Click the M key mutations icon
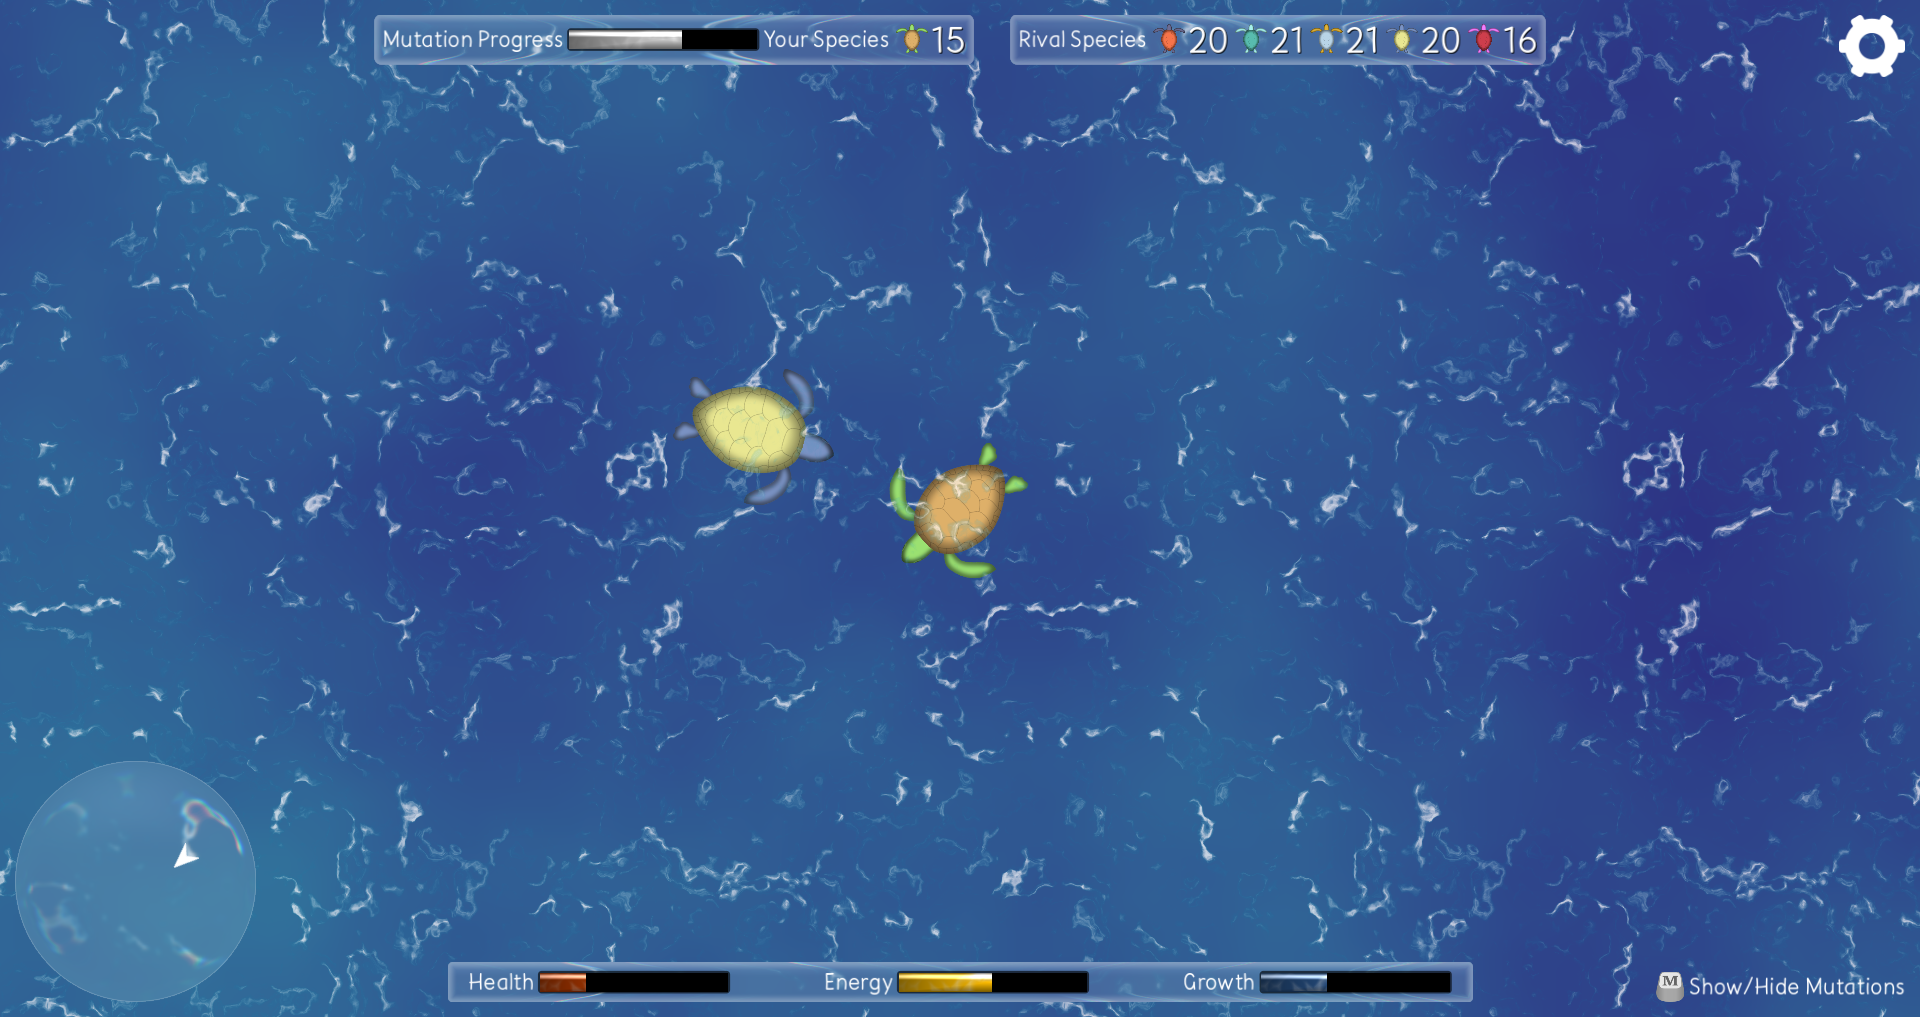This screenshot has height=1017, width=1920. tap(1670, 986)
